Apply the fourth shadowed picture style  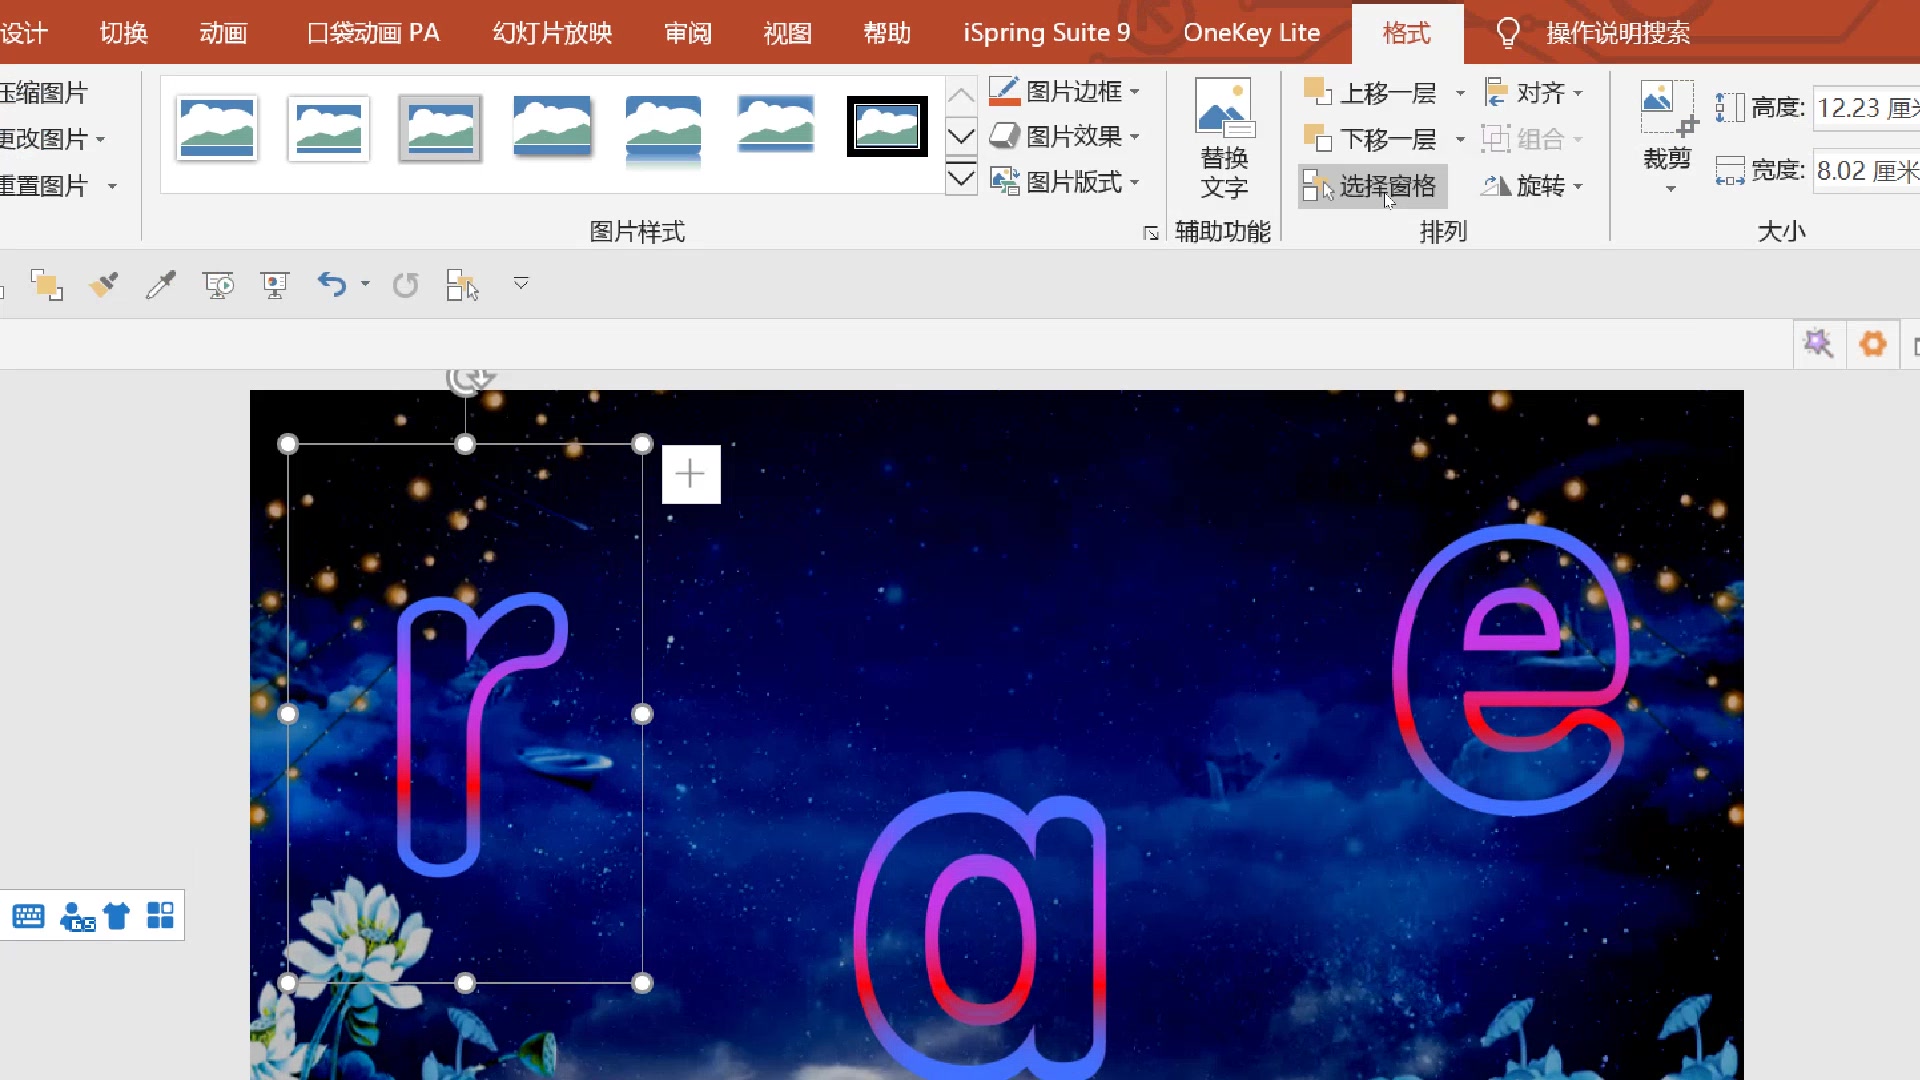pos(552,126)
